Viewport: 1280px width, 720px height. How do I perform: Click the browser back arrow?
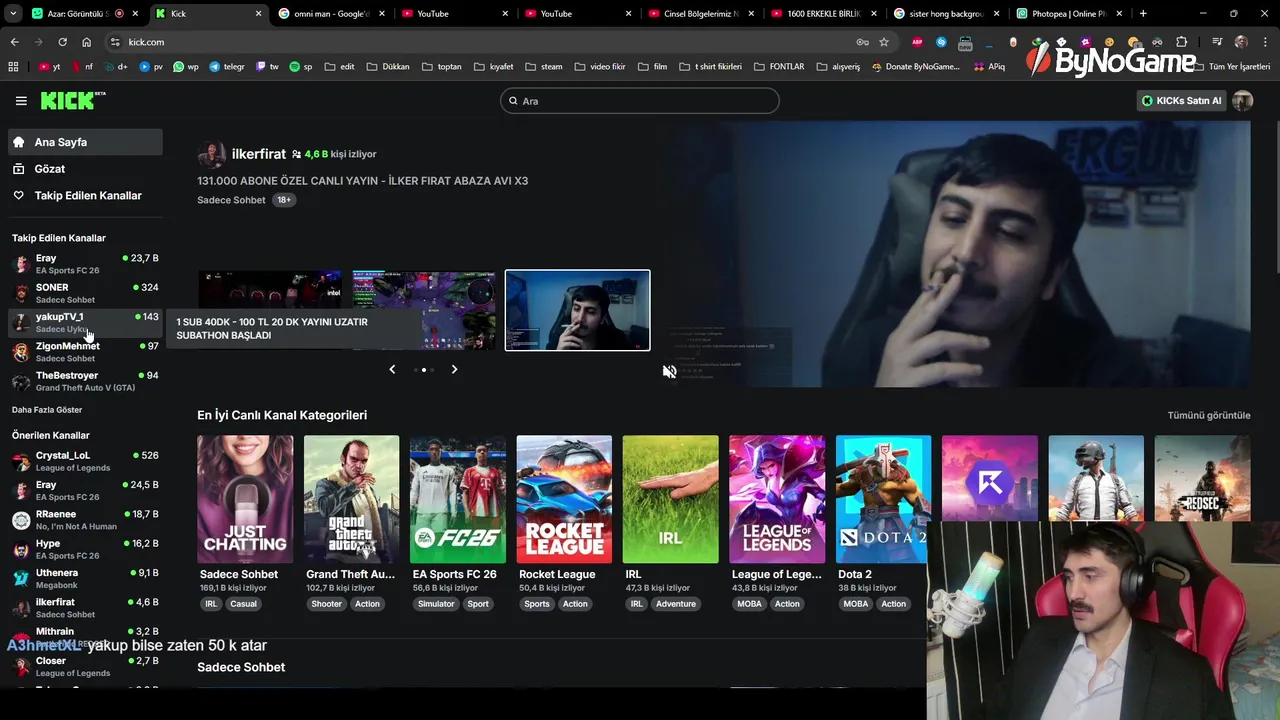click(x=14, y=42)
